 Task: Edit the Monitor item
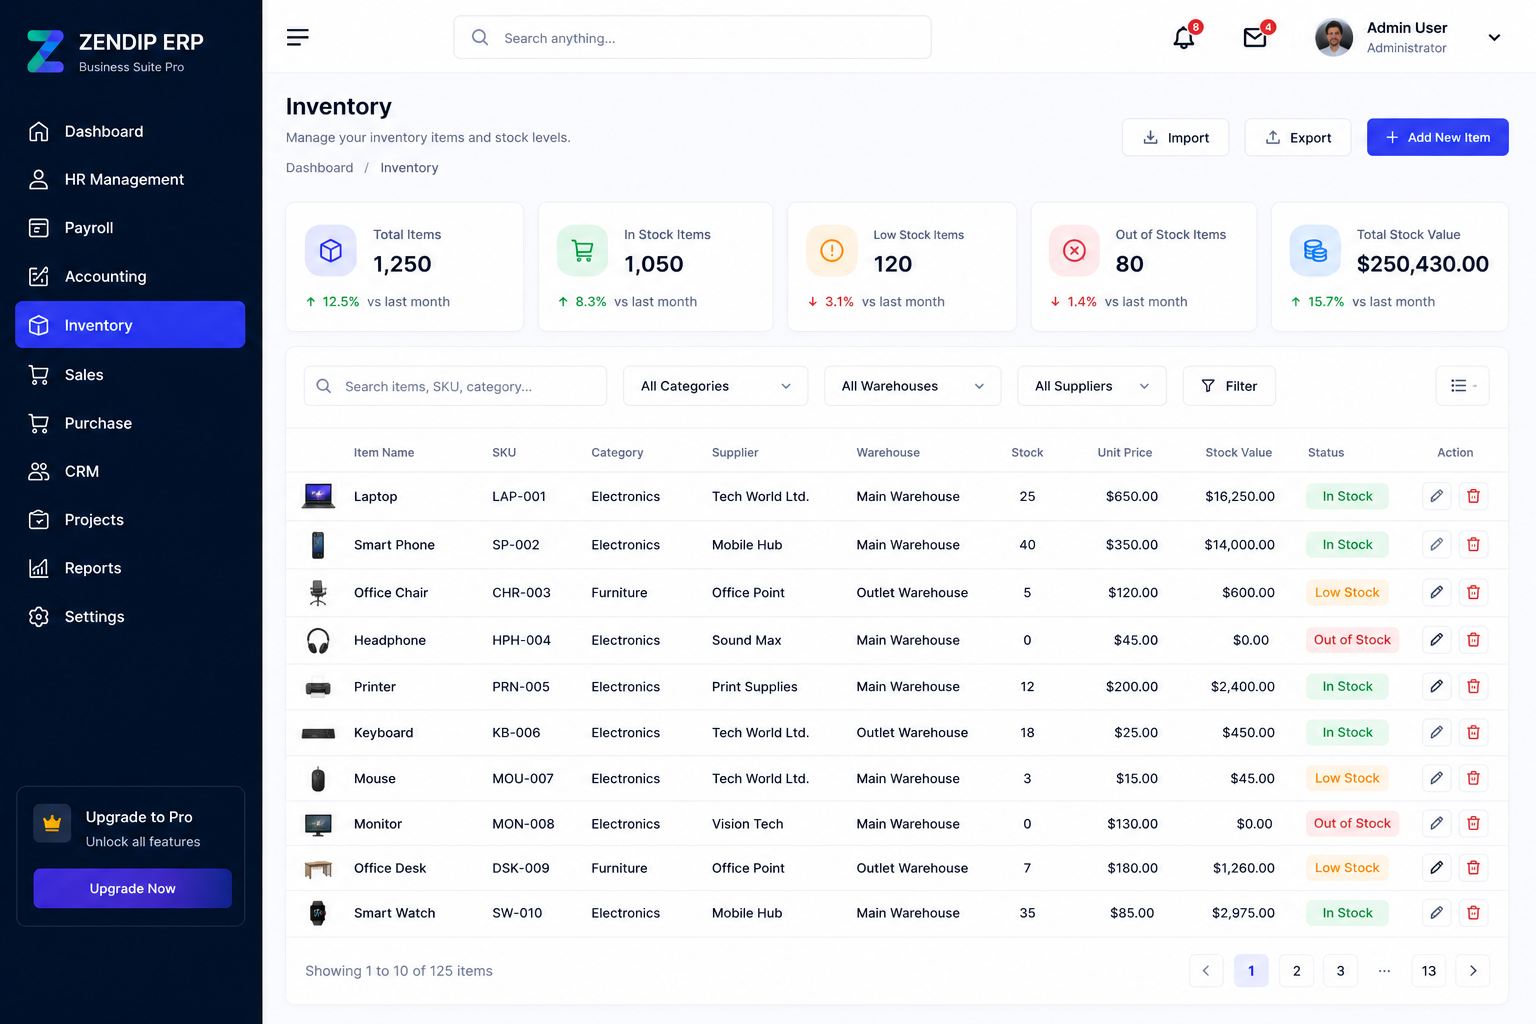coord(1436,823)
